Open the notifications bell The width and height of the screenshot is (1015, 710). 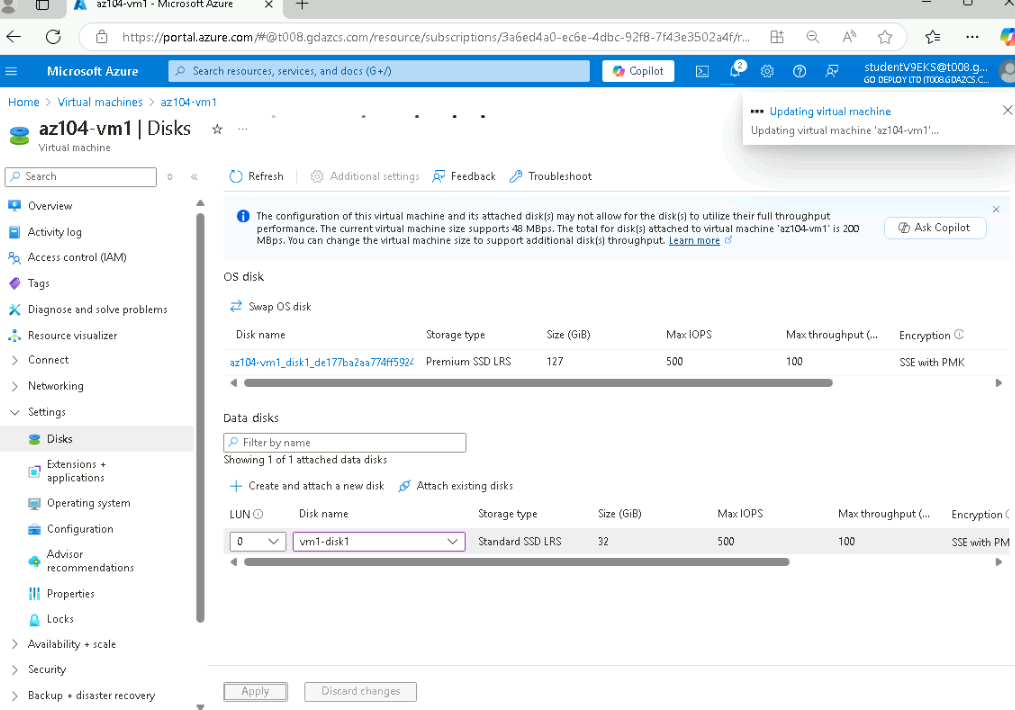click(x=735, y=71)
